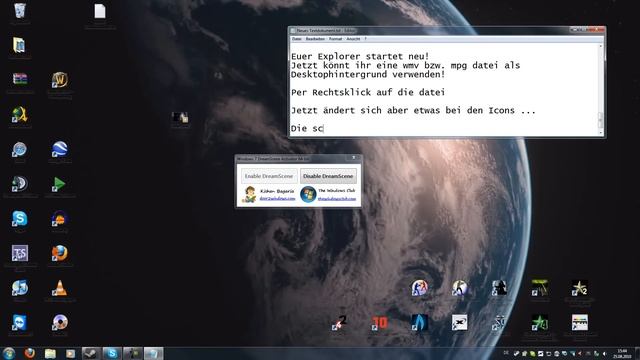Launch the star 2 game shortcut
640x360 pixels.
pyautogui.click(x=580, y=288)
